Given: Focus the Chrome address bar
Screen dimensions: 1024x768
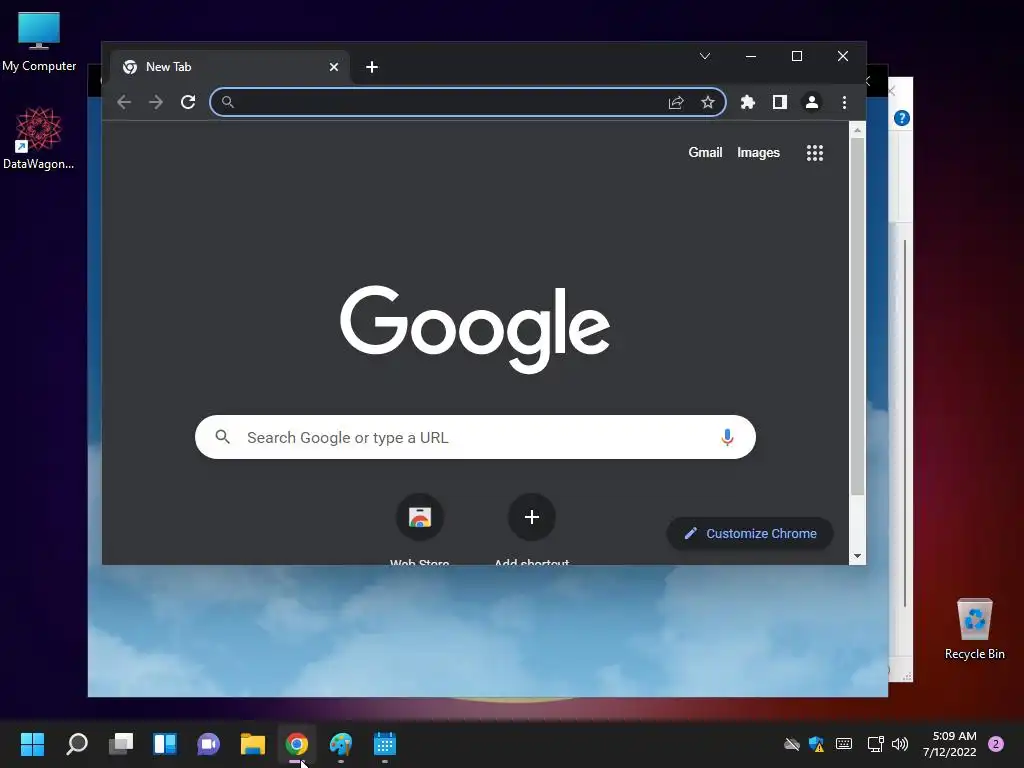Looking at the screenshot, I should (468, 102).
